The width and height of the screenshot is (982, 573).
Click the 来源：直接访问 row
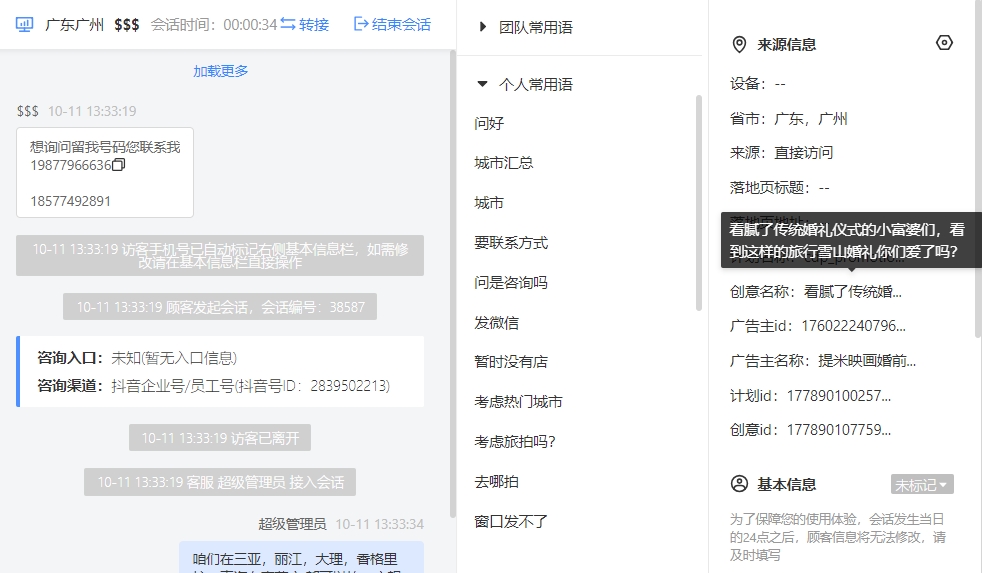[x=781, y=153]
